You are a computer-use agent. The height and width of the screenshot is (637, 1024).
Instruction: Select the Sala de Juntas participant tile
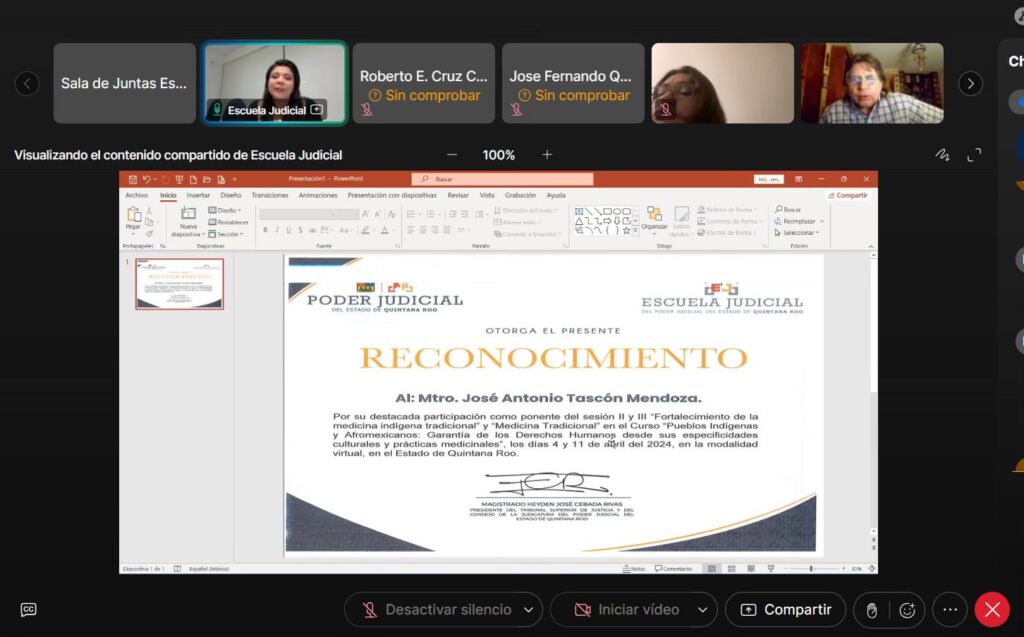[125, 83]
